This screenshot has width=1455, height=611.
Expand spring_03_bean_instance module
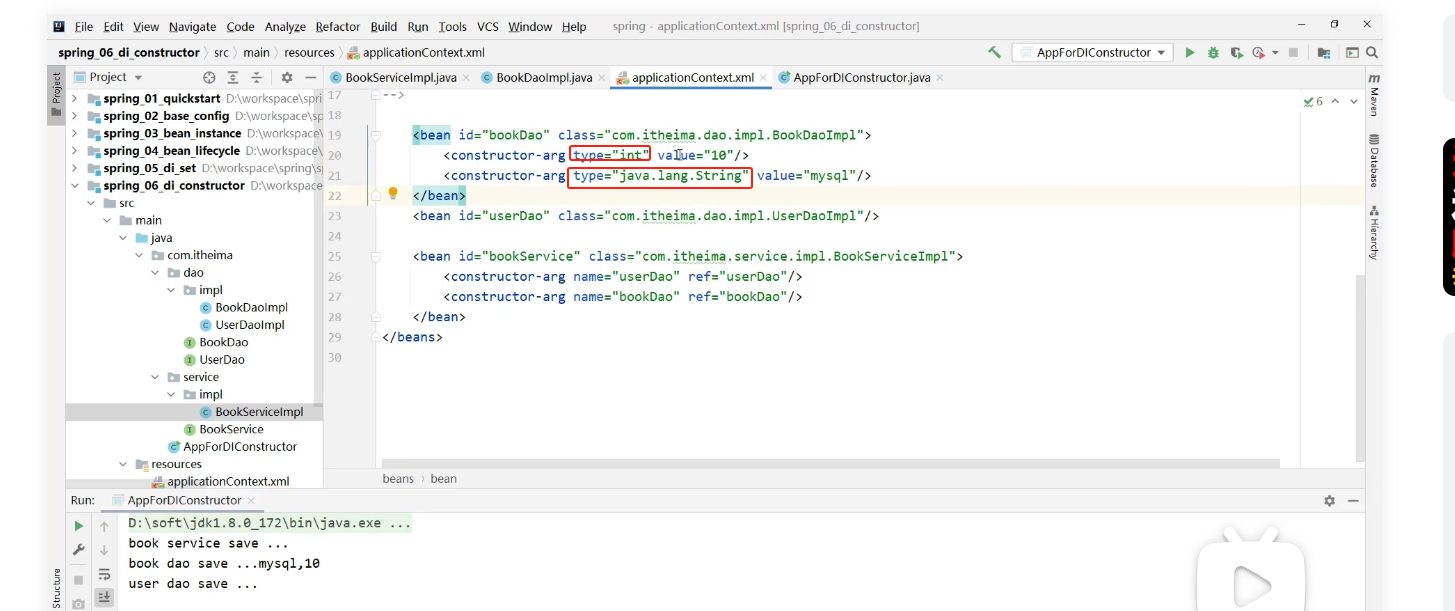75,133
